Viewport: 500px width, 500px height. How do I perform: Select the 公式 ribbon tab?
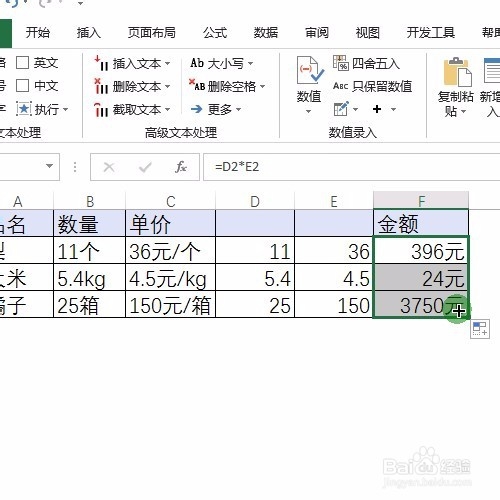pos(215,33)
